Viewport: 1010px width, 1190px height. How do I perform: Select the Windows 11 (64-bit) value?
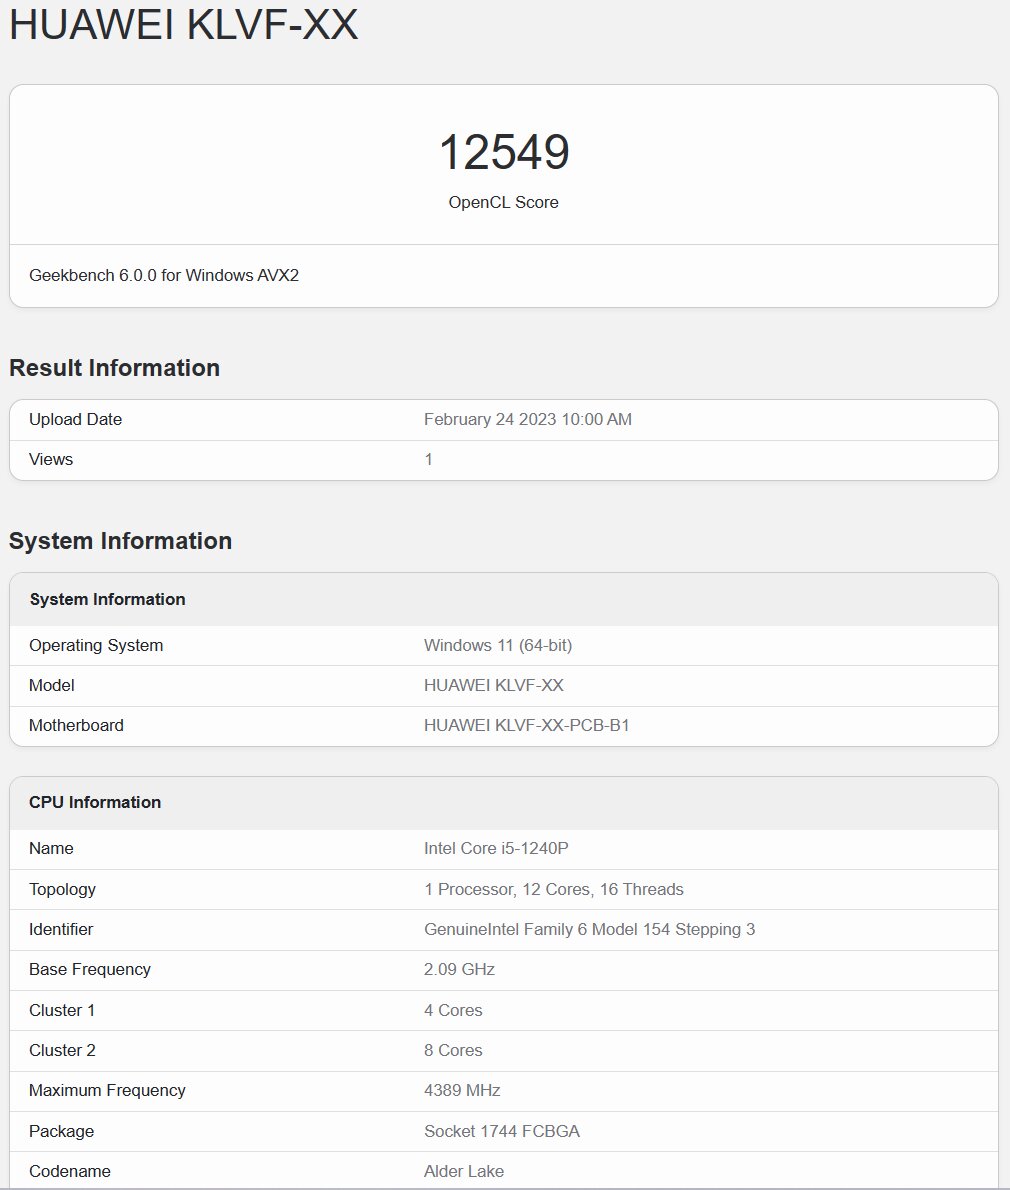pos(498,646)
